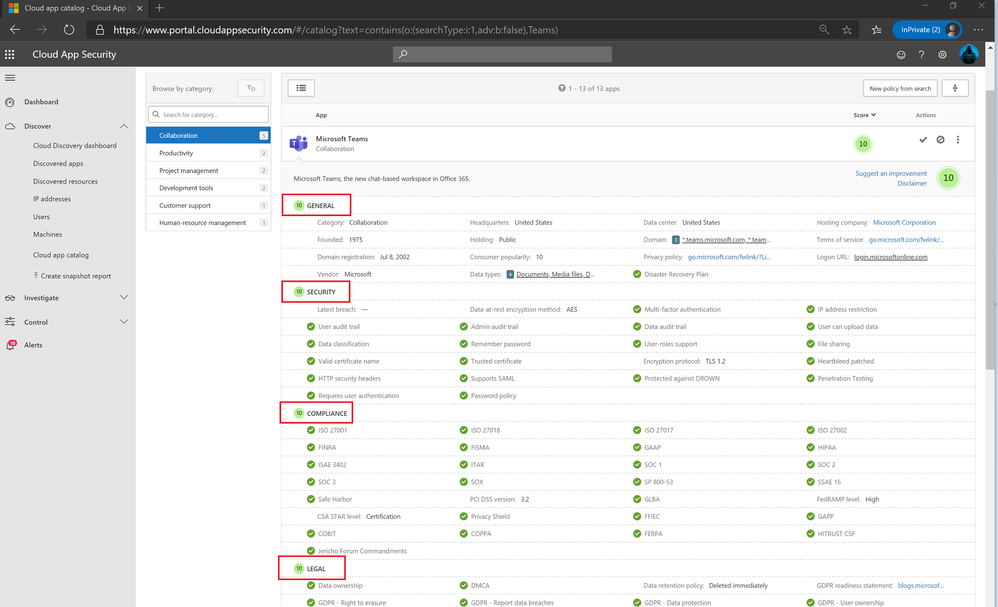
Task: Open browser favorites list icon
Action: (876, 30)
